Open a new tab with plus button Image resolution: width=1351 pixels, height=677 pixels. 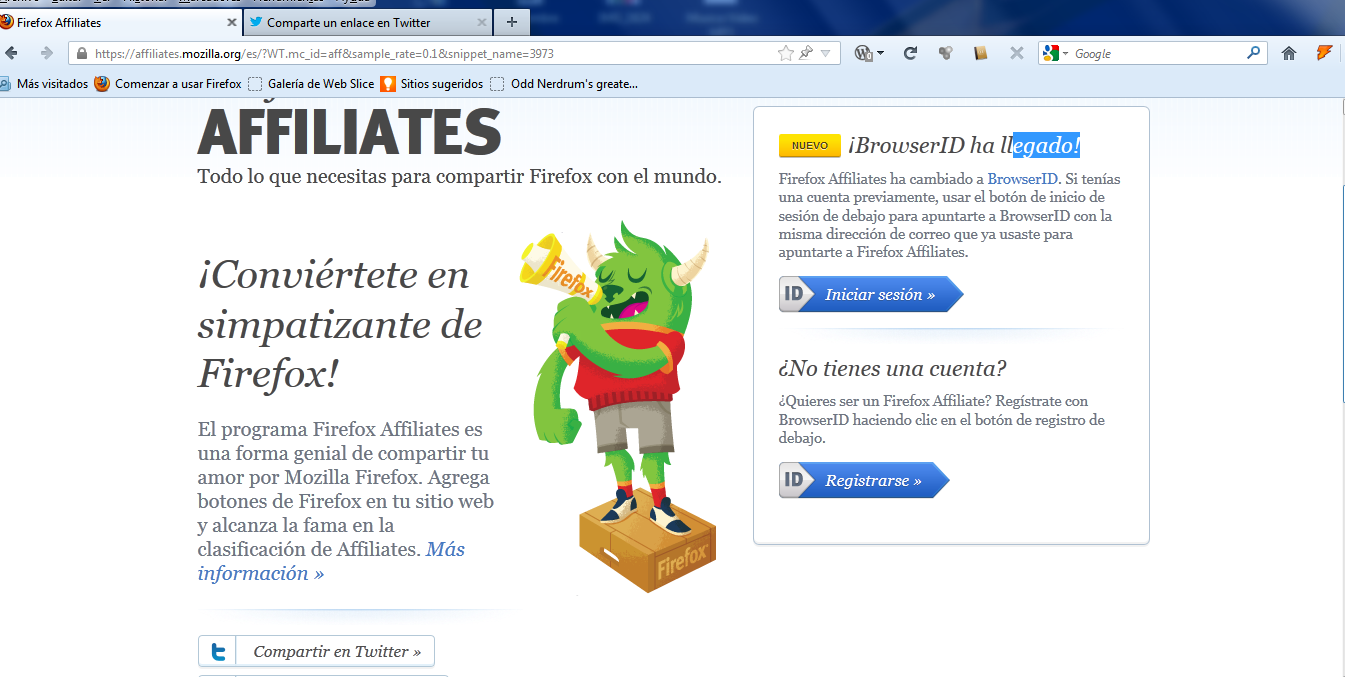click(512, 22)
